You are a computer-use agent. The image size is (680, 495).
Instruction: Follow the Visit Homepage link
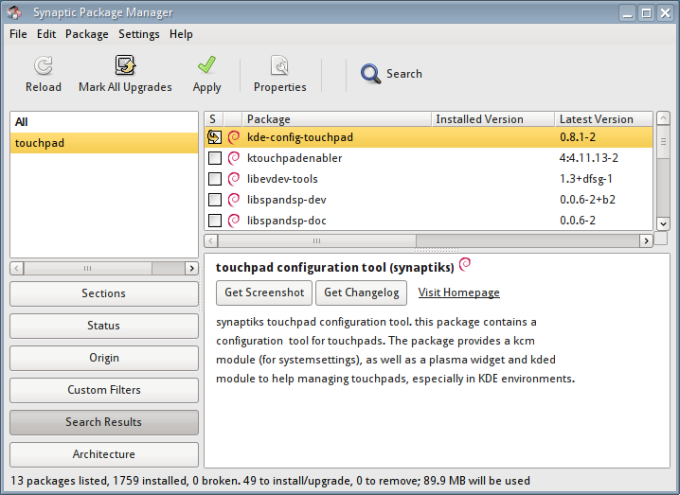[x=459, y=293]
